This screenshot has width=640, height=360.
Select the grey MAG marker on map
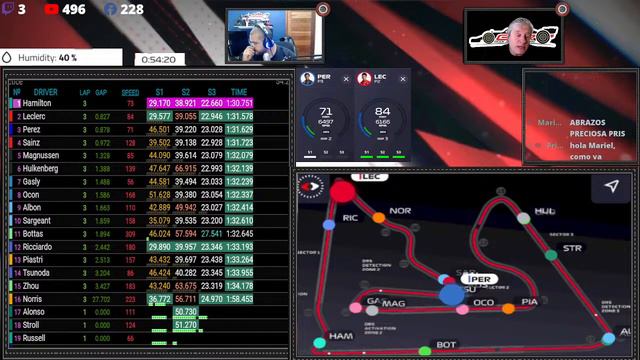click(x=372, y=311)
